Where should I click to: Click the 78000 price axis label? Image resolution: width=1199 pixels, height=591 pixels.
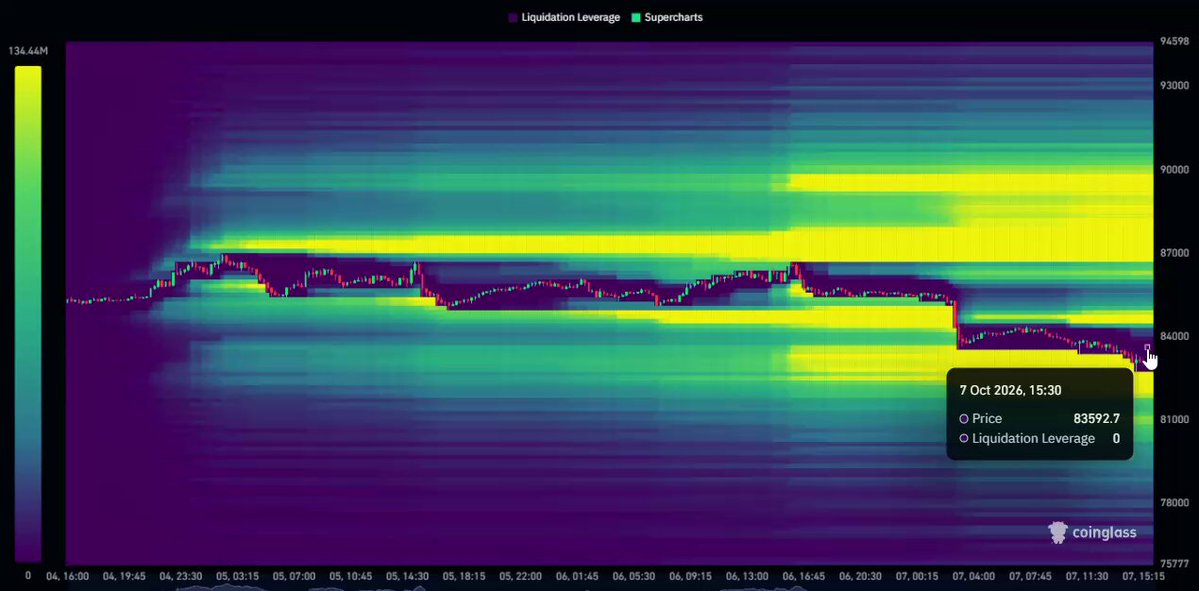coord(1173,502)
